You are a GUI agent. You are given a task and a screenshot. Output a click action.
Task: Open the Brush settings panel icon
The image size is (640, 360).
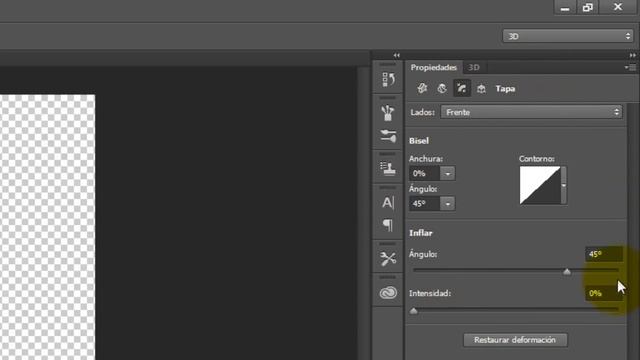(388, 136)
